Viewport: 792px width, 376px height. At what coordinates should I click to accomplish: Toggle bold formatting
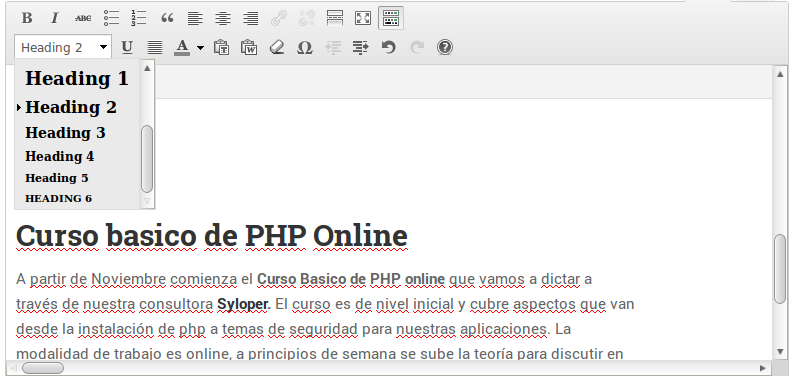[x=27, y=18]
